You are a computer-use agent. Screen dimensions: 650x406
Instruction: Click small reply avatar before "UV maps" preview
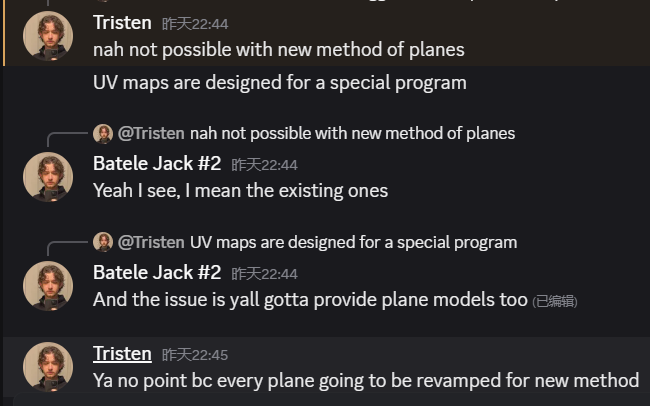103,242
